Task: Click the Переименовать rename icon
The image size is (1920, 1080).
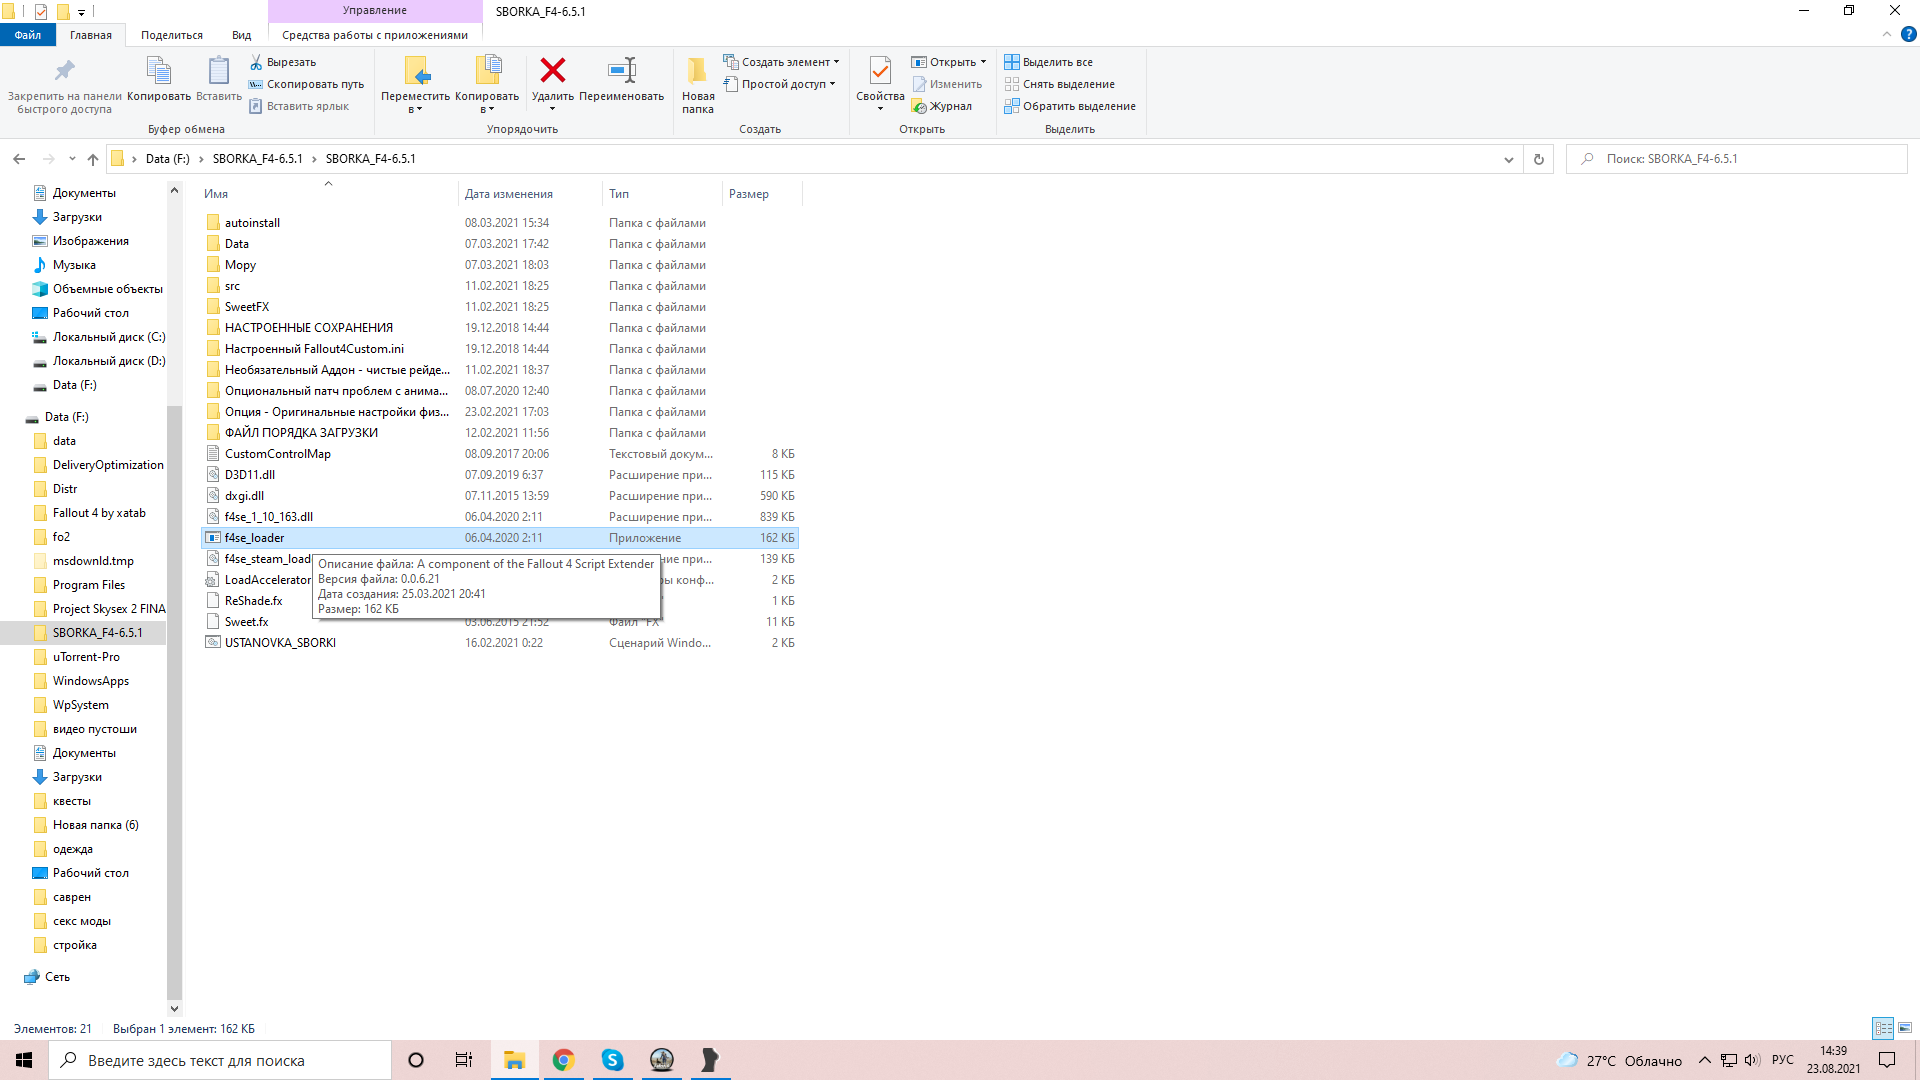Action: (x=621, y=71)
